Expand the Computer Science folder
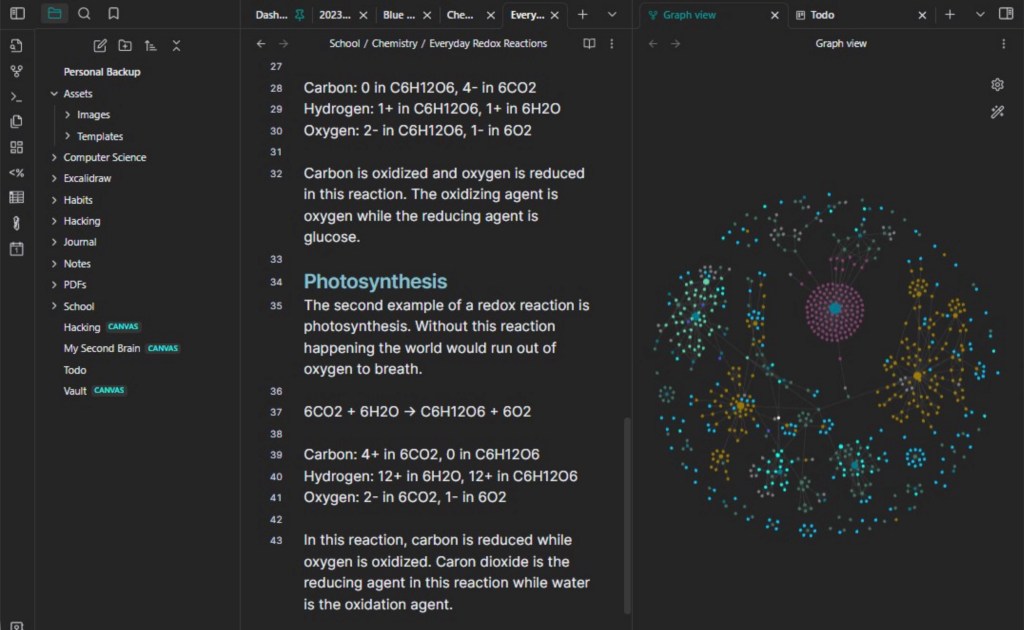The width and height of the screenshot is (1024, 630). (55, 158)
